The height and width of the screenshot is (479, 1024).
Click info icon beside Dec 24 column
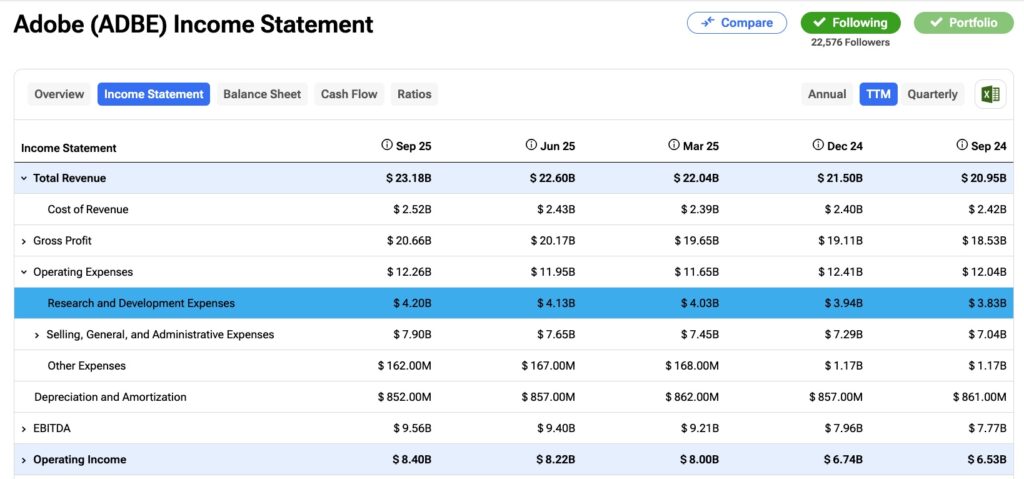pyautogui.click(x=818, y=145)
